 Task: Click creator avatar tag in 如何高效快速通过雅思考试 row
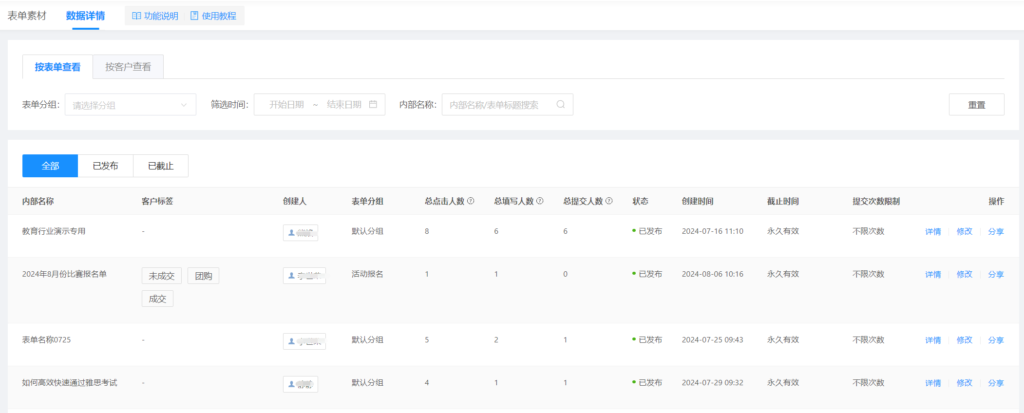coord(300,384)
